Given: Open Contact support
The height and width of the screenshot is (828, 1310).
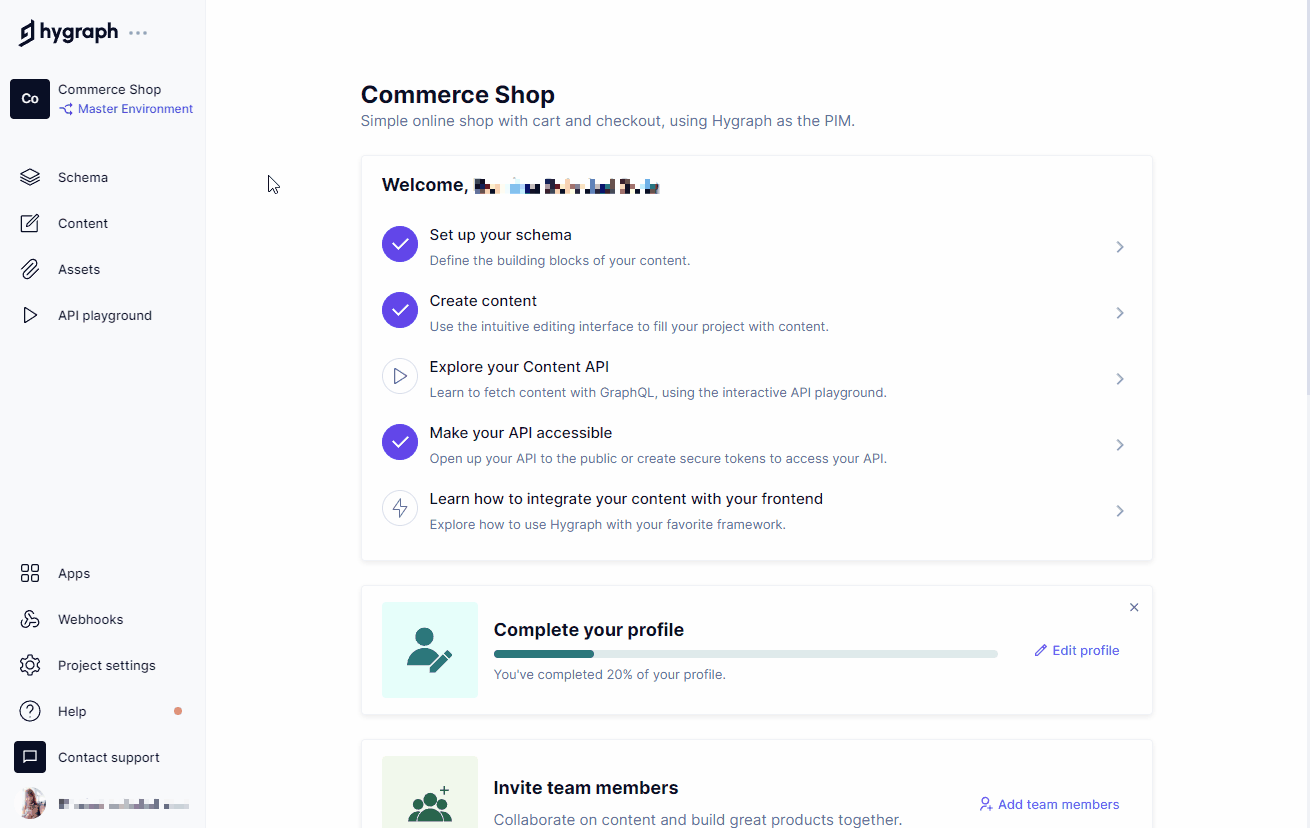Looking at the screenshot, I should 107,757.
